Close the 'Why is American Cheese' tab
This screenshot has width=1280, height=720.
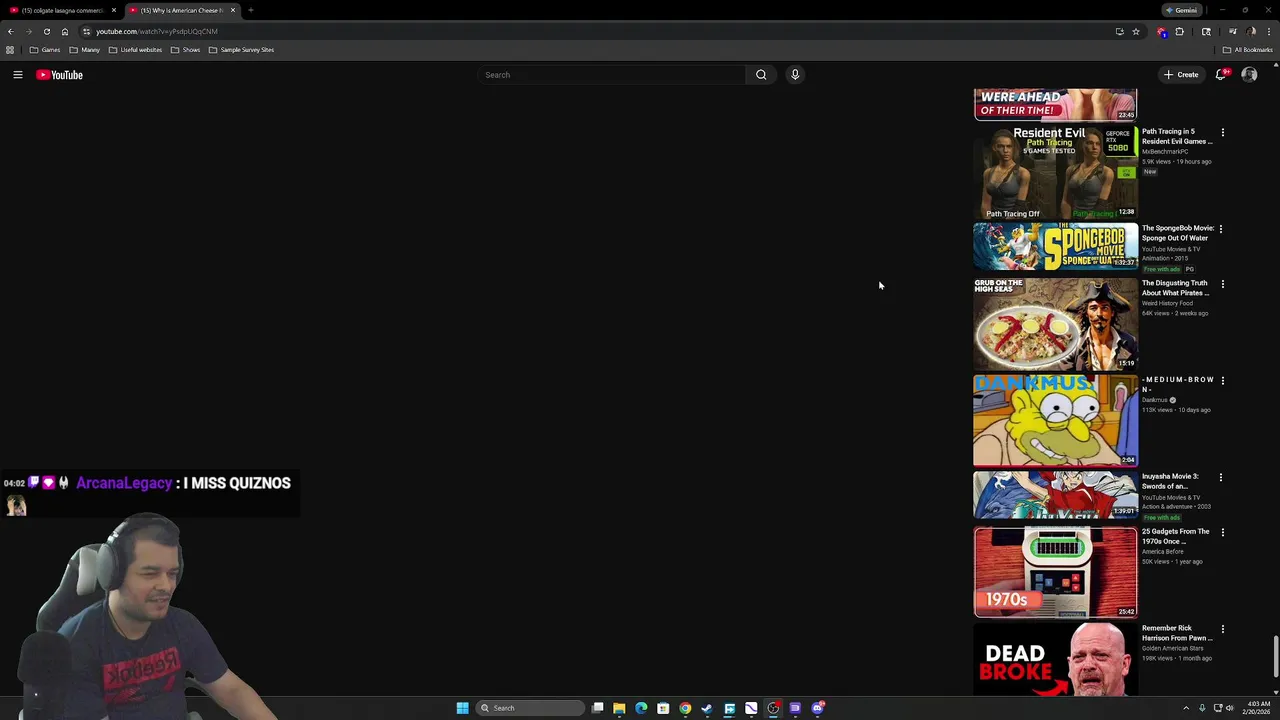[x=233, y=10]
